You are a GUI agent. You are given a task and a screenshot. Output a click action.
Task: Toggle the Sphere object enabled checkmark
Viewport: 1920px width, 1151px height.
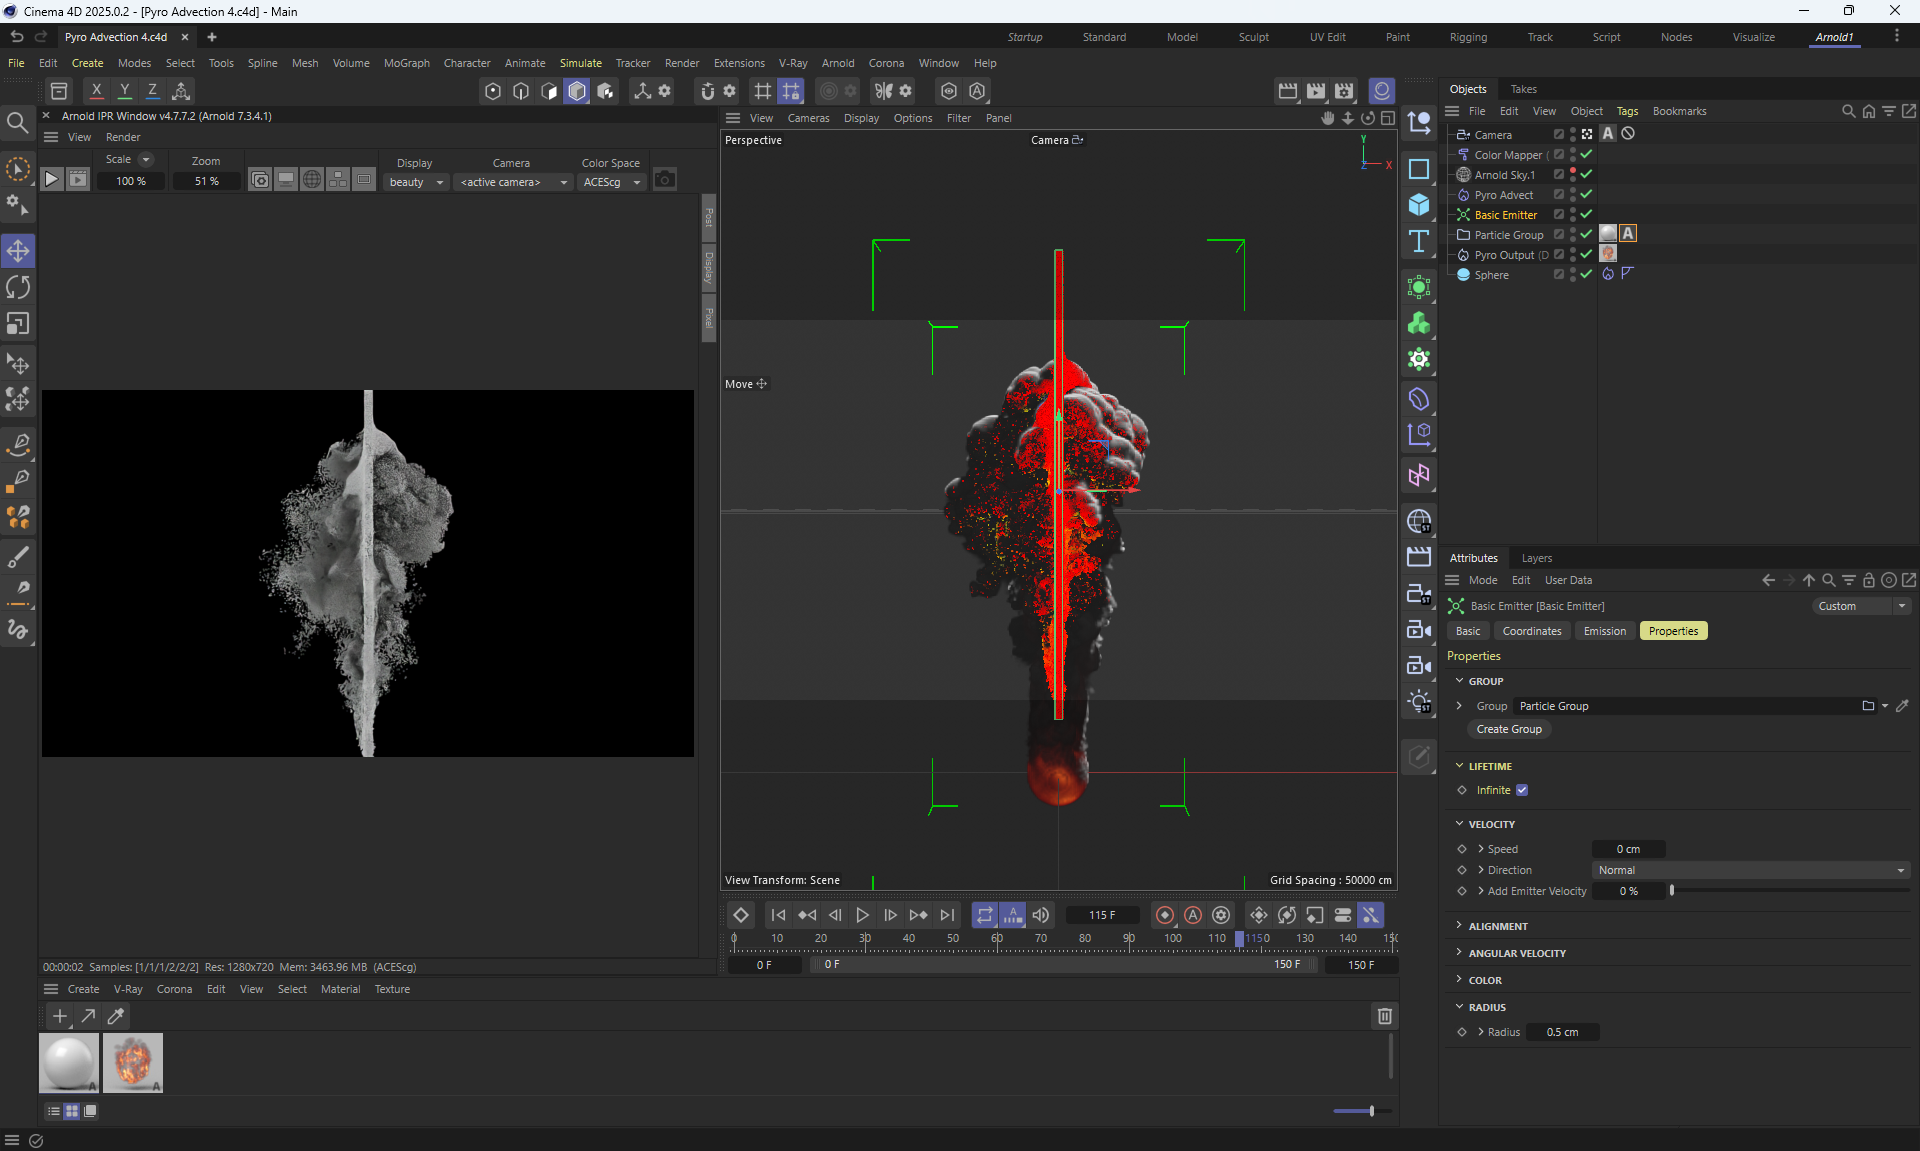point(1586,274)
